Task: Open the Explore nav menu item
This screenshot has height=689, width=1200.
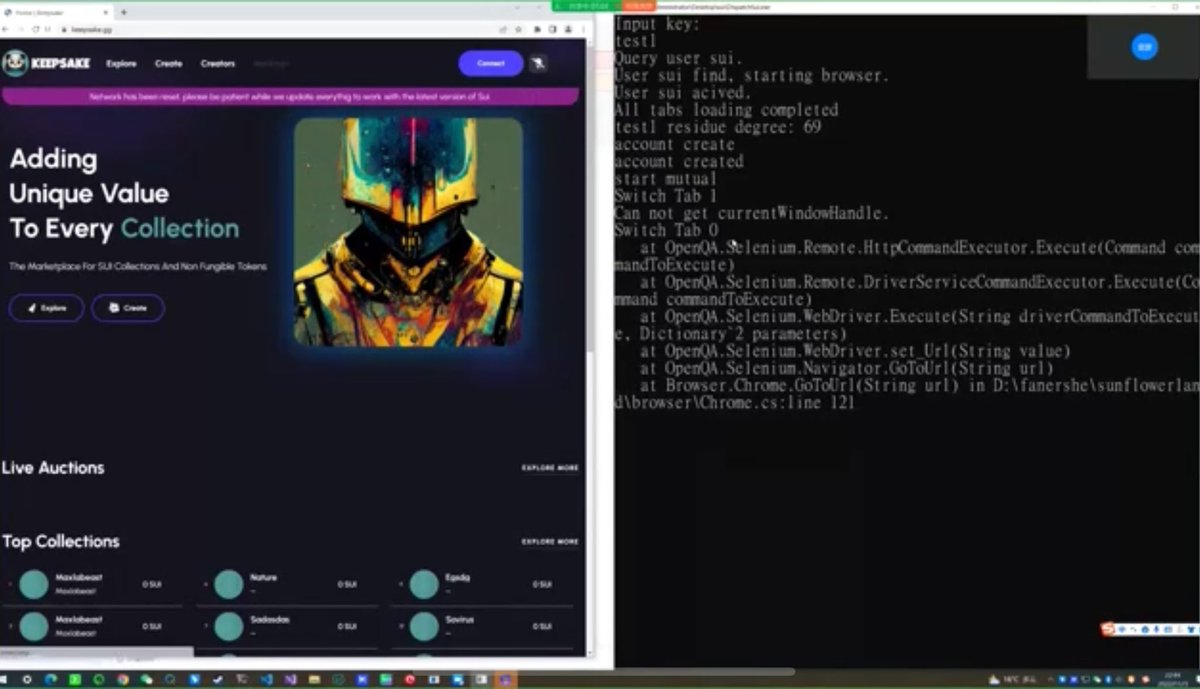Action: coord(121,64)
